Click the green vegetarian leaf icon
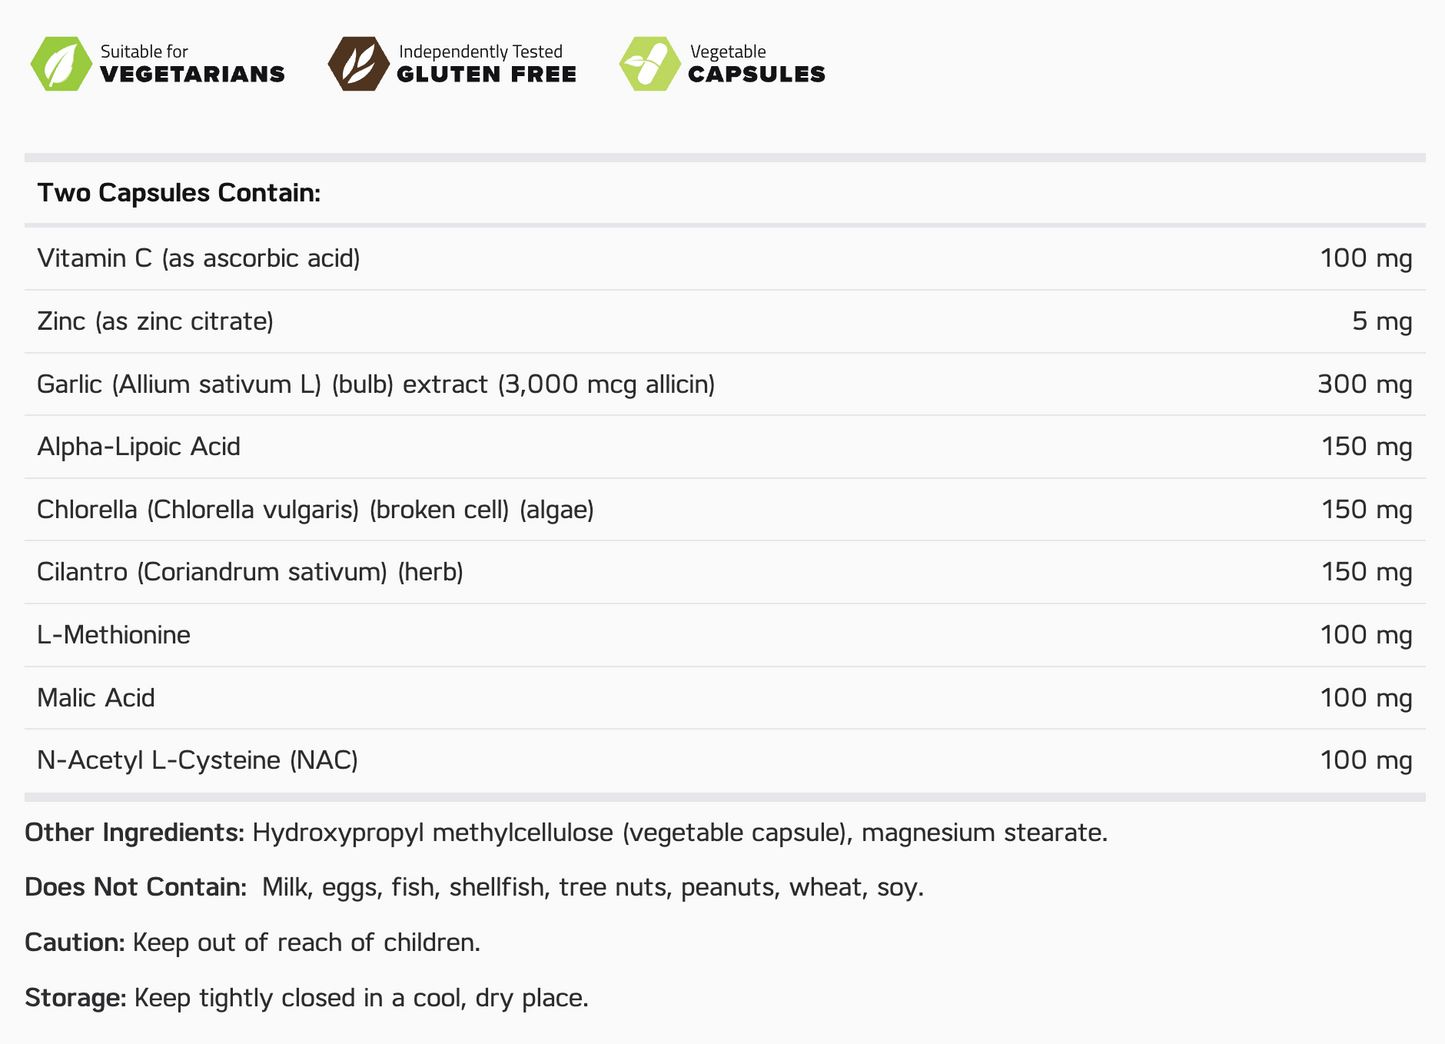 point(61,64)
